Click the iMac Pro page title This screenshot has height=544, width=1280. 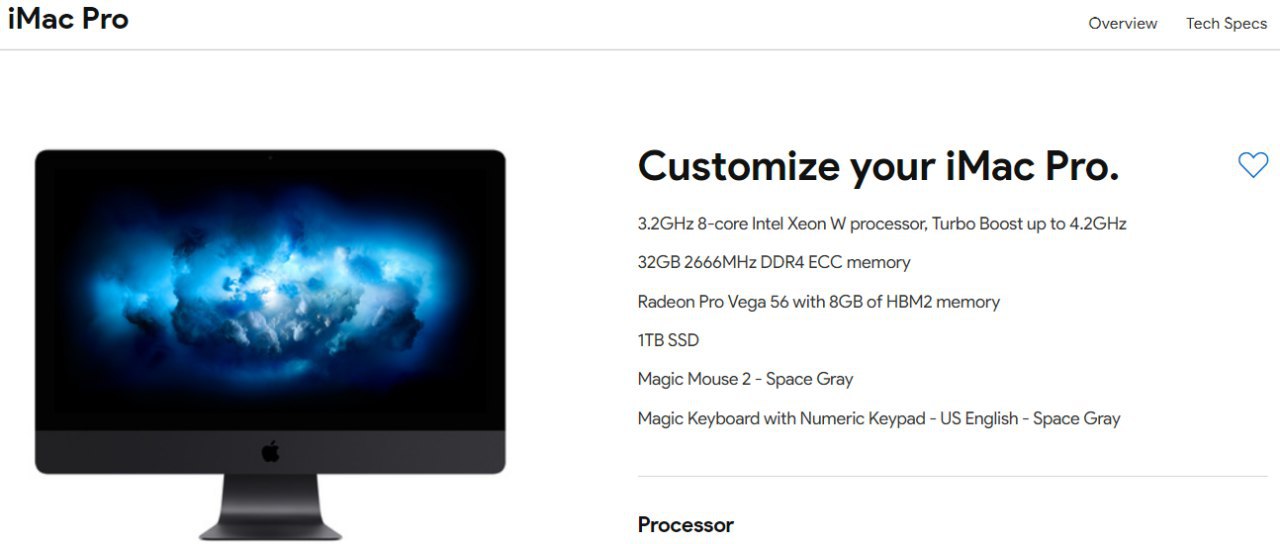(x=68, y=19)
